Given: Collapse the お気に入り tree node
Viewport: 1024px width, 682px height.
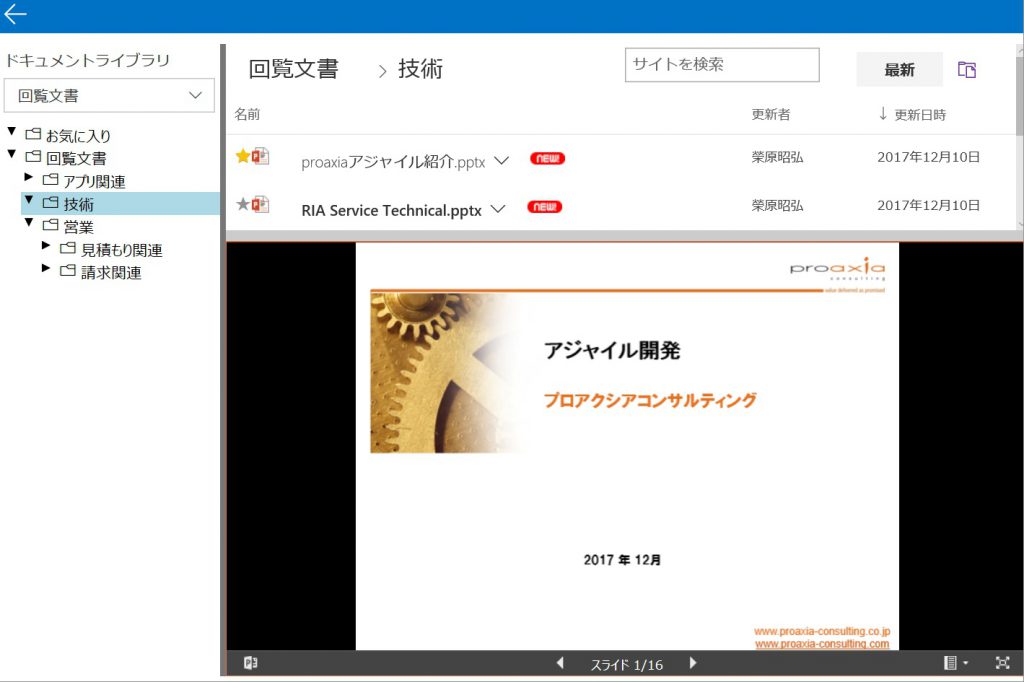Looking at the screenshot, I should coord(12,132).
